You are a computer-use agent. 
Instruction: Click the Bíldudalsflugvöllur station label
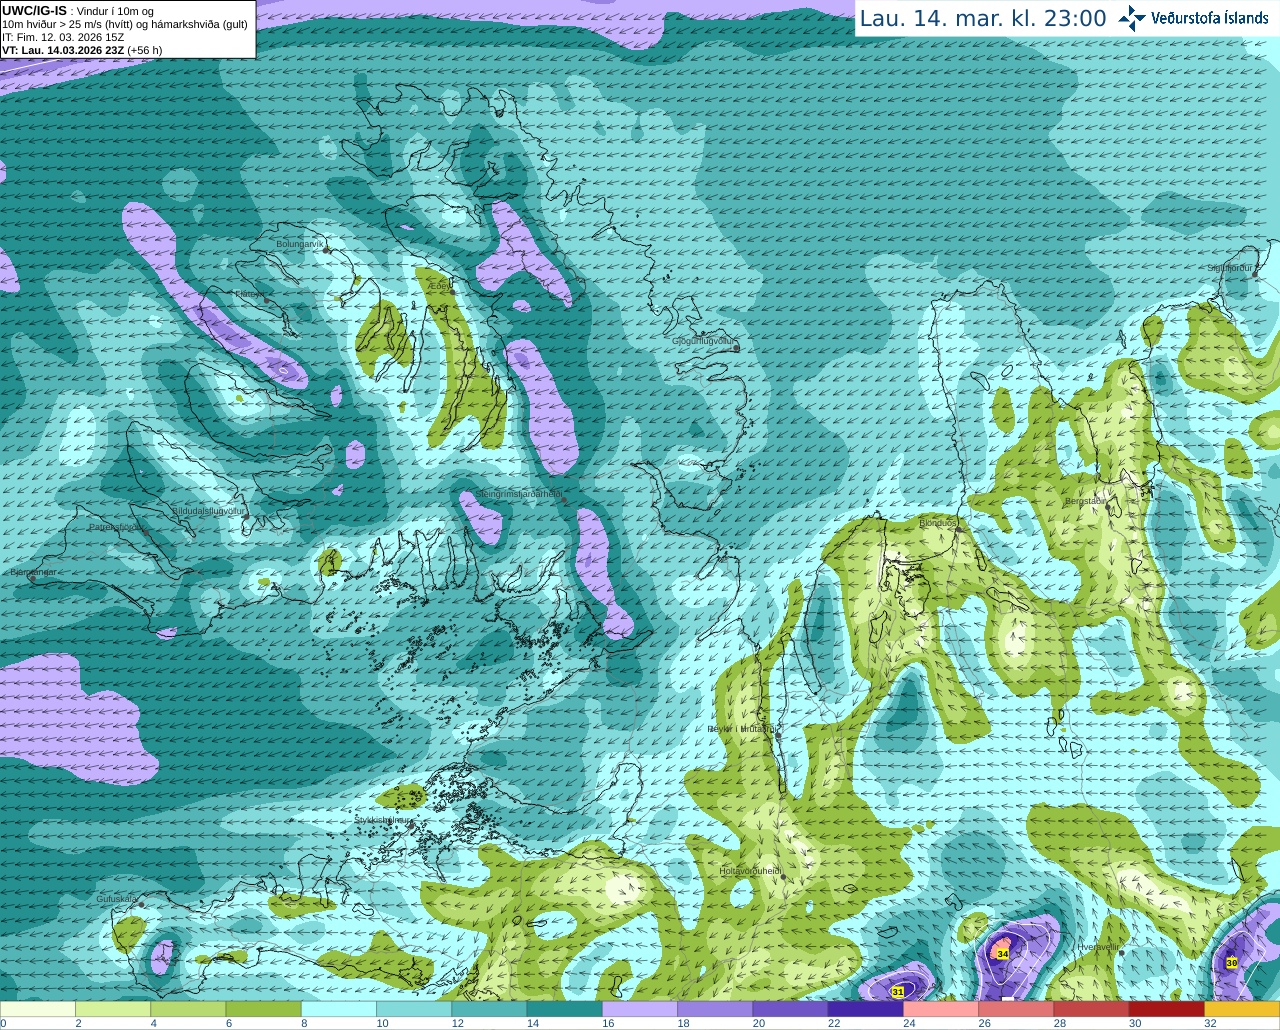coord(208,511)
